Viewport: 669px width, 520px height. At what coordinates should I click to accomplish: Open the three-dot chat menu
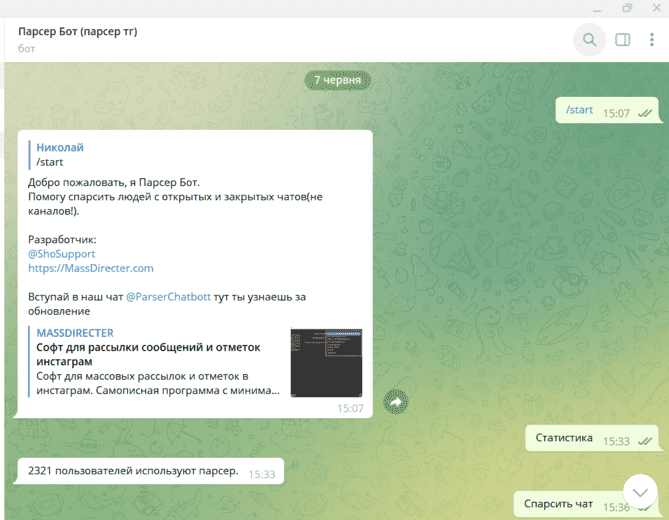click(x=652, y=40)
